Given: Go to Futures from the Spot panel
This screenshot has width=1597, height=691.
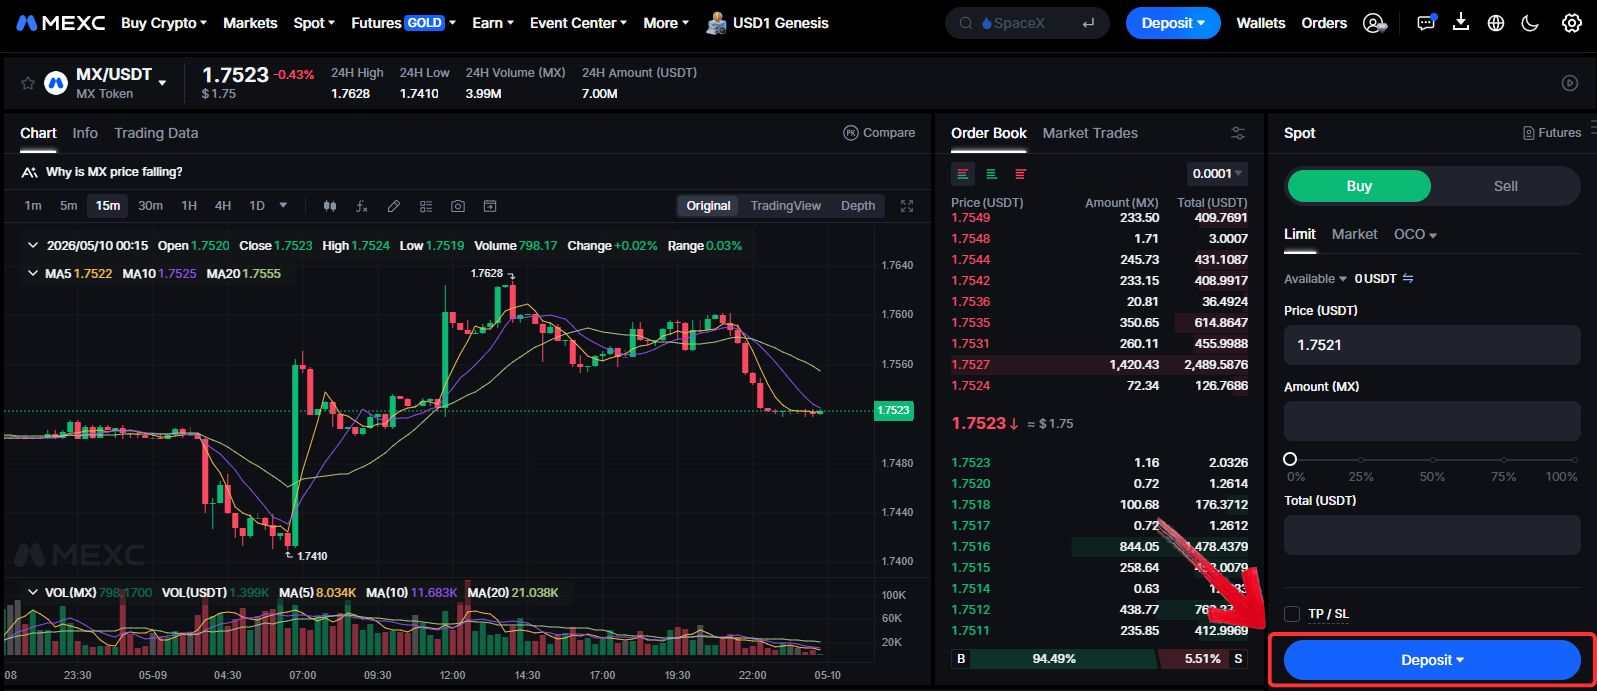Looking at the screenshot, I should pyautogui.click(x=1552, y=133).
